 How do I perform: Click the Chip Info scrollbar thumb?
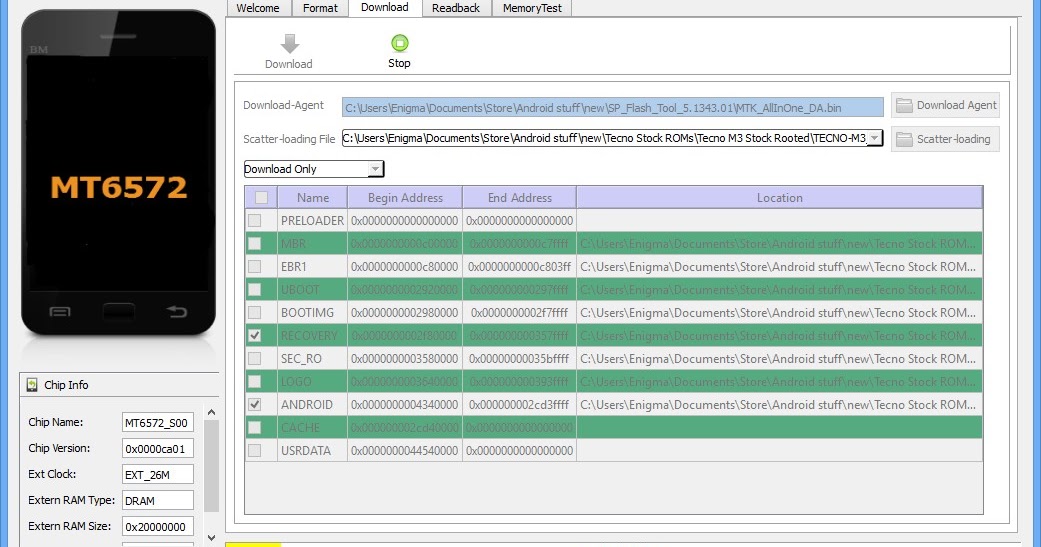[x=211, y=466]
